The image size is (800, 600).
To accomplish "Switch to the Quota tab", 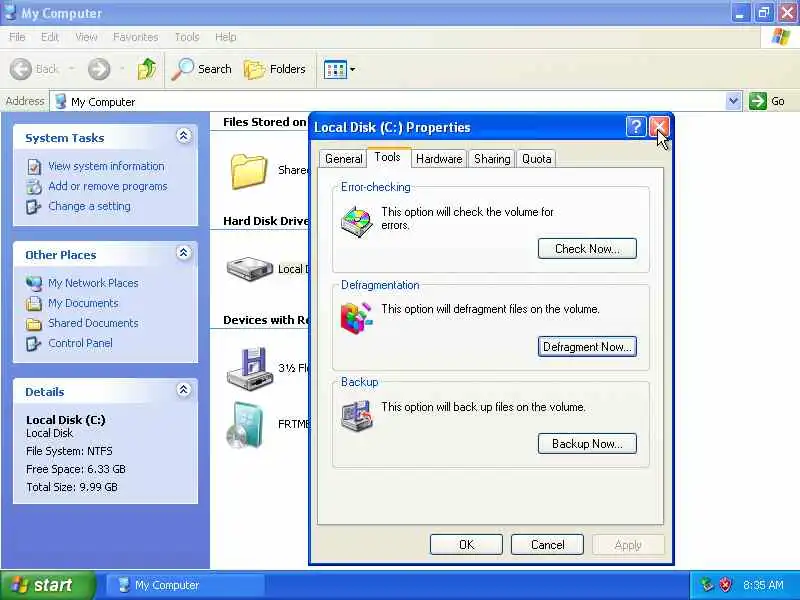I will coord(536,159).
